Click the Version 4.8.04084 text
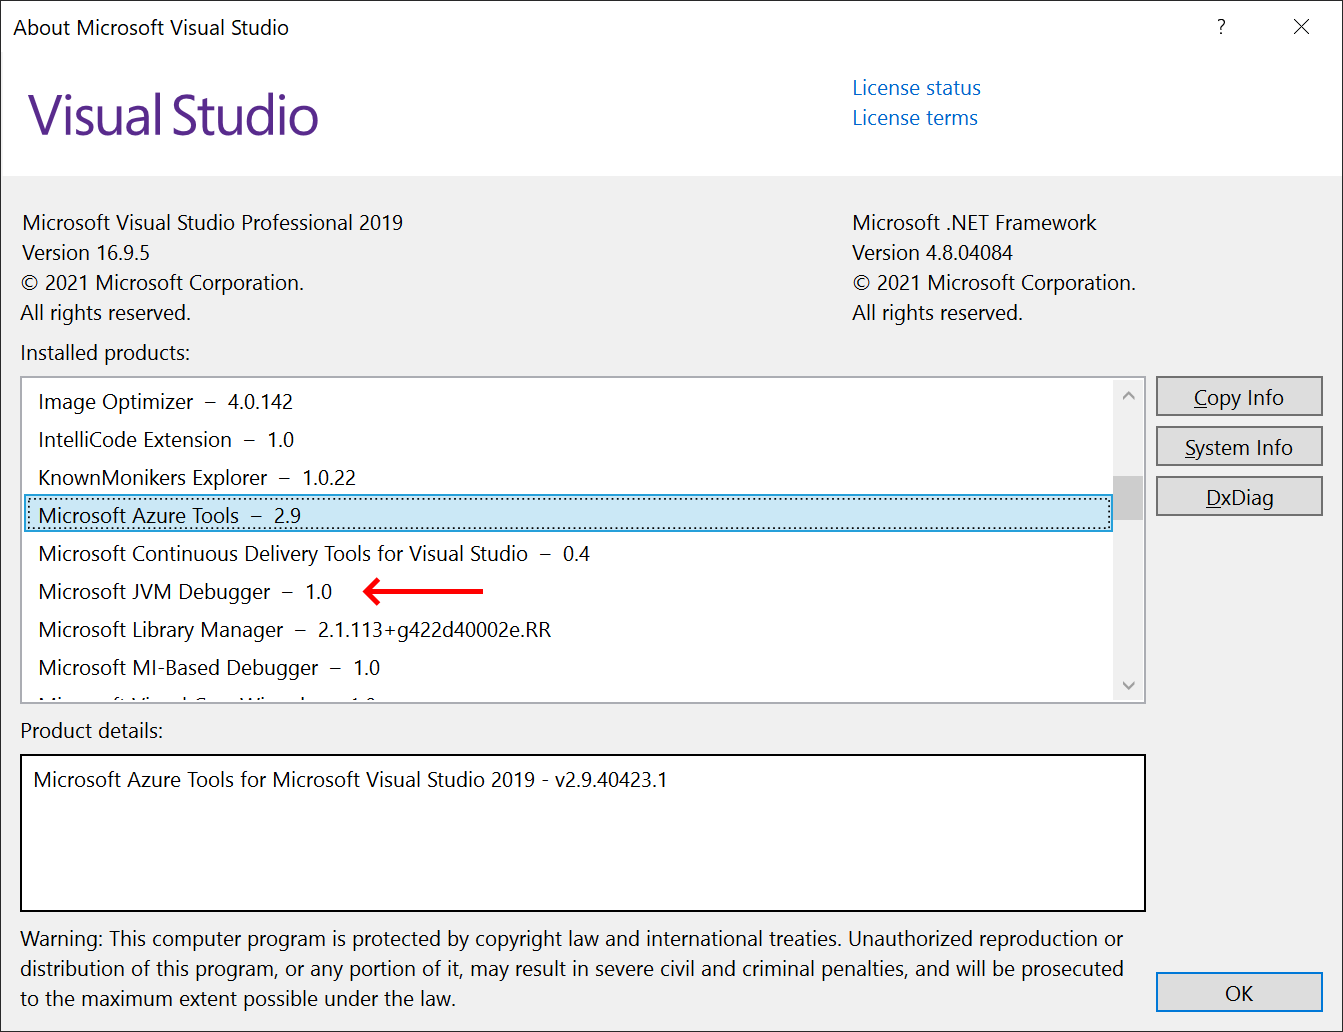 pos(932,253)
